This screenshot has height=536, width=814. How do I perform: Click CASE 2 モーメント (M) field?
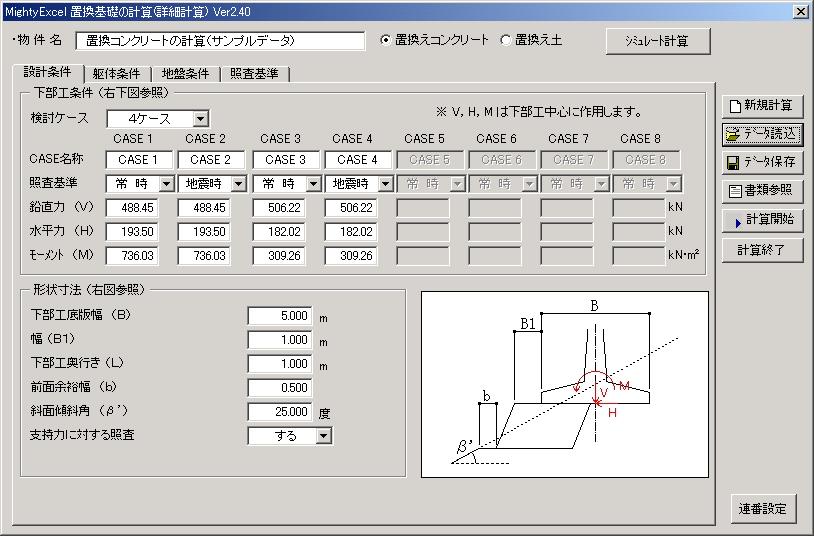204,256
